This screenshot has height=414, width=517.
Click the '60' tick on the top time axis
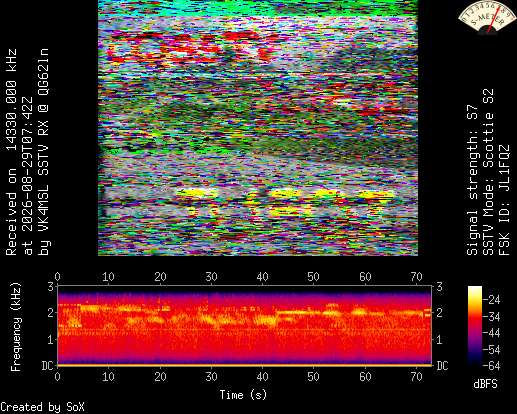[365, 277]
